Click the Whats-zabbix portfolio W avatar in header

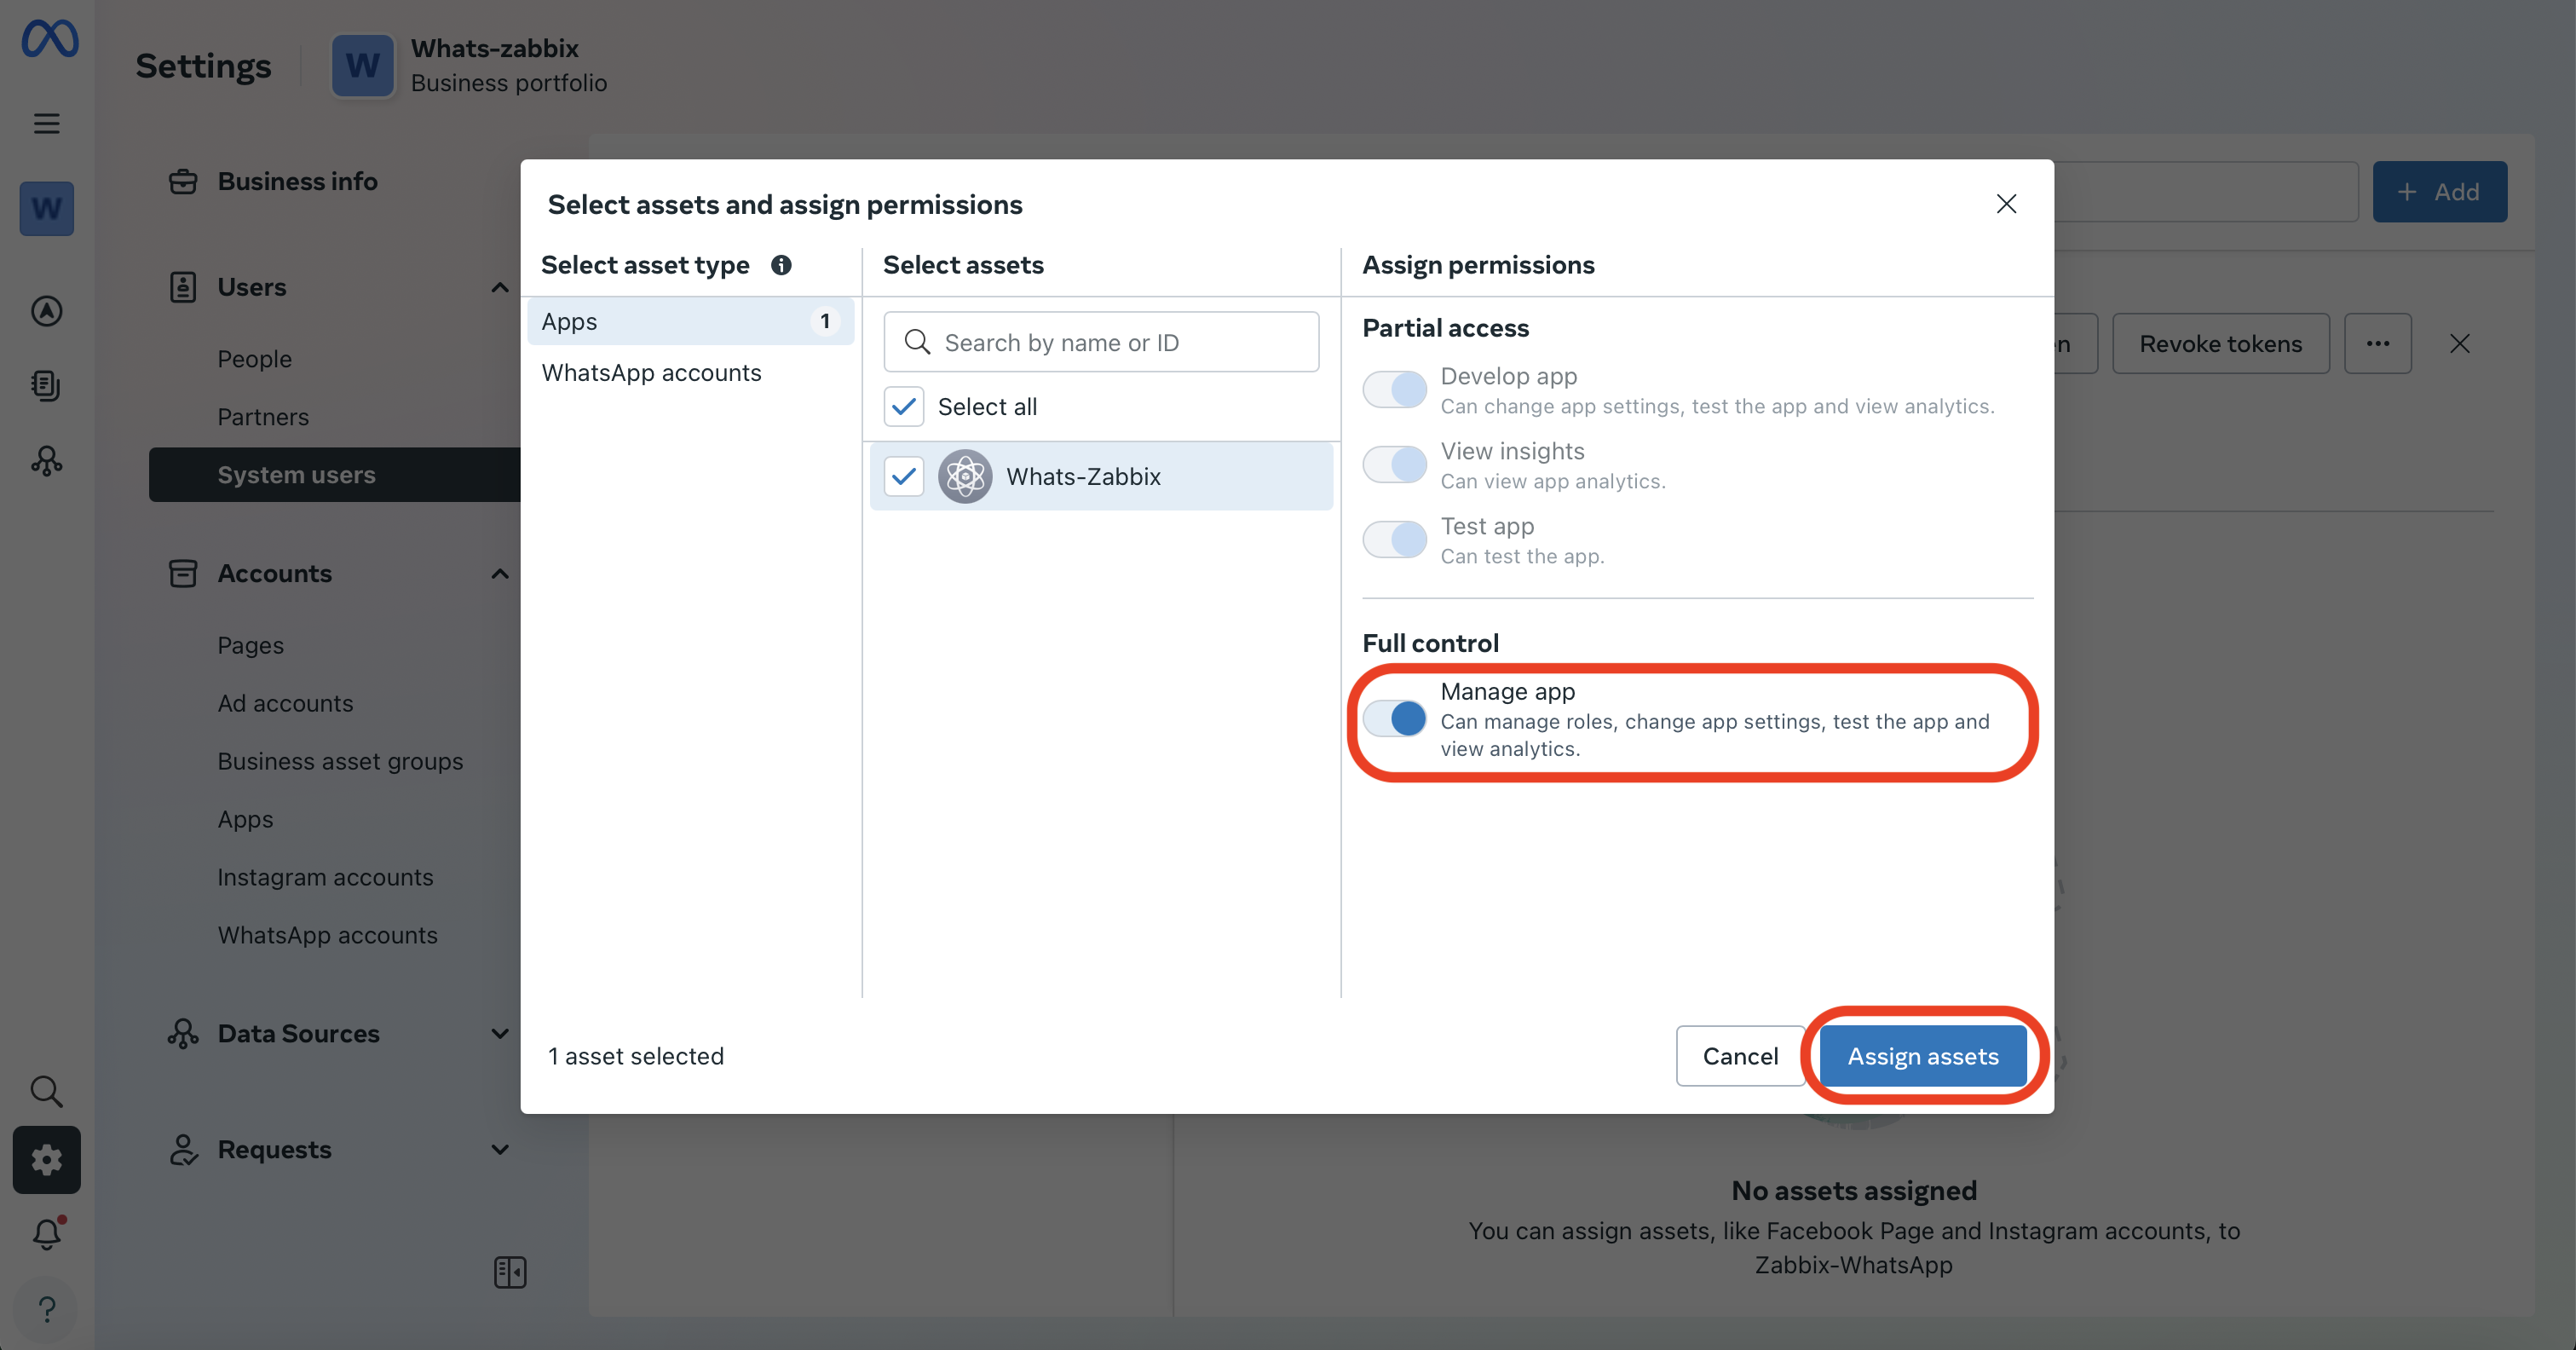(x=362, y=66)
